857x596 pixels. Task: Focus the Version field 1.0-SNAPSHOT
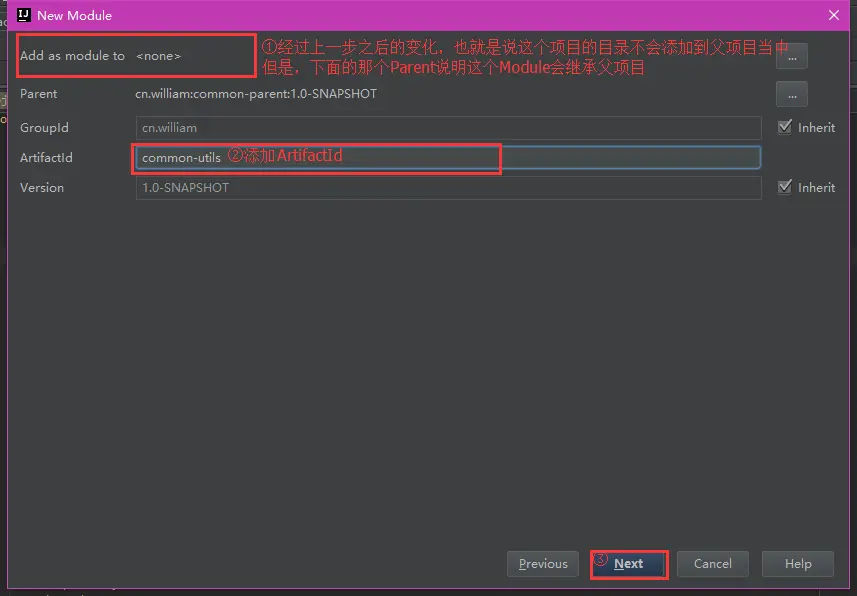[x=448, y=188]
